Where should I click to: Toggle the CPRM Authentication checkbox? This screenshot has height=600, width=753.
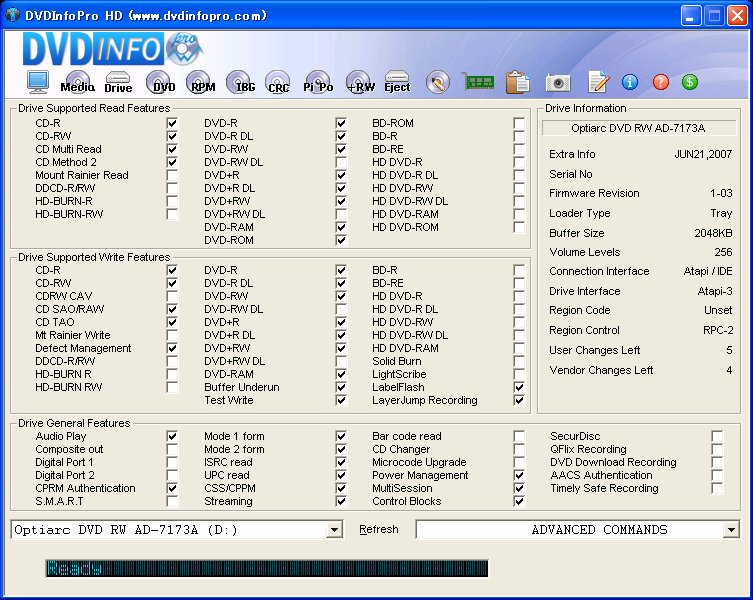coord(172,488)
